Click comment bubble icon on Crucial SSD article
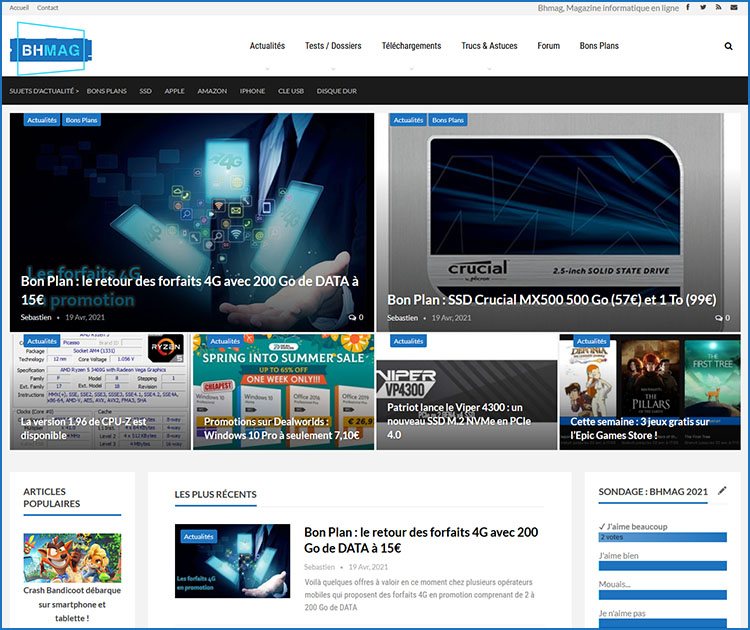750x630 pixels. [719, 317]
